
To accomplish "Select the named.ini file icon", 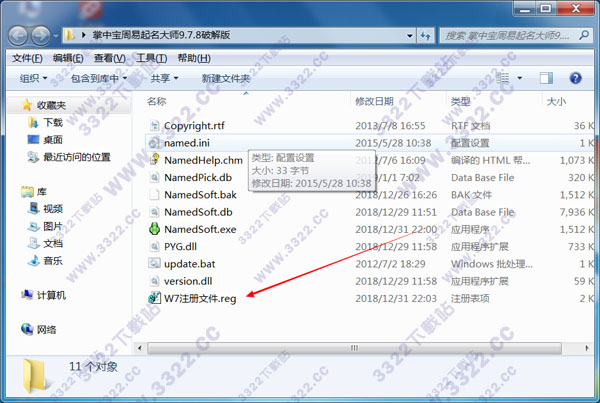I will 154,143.
